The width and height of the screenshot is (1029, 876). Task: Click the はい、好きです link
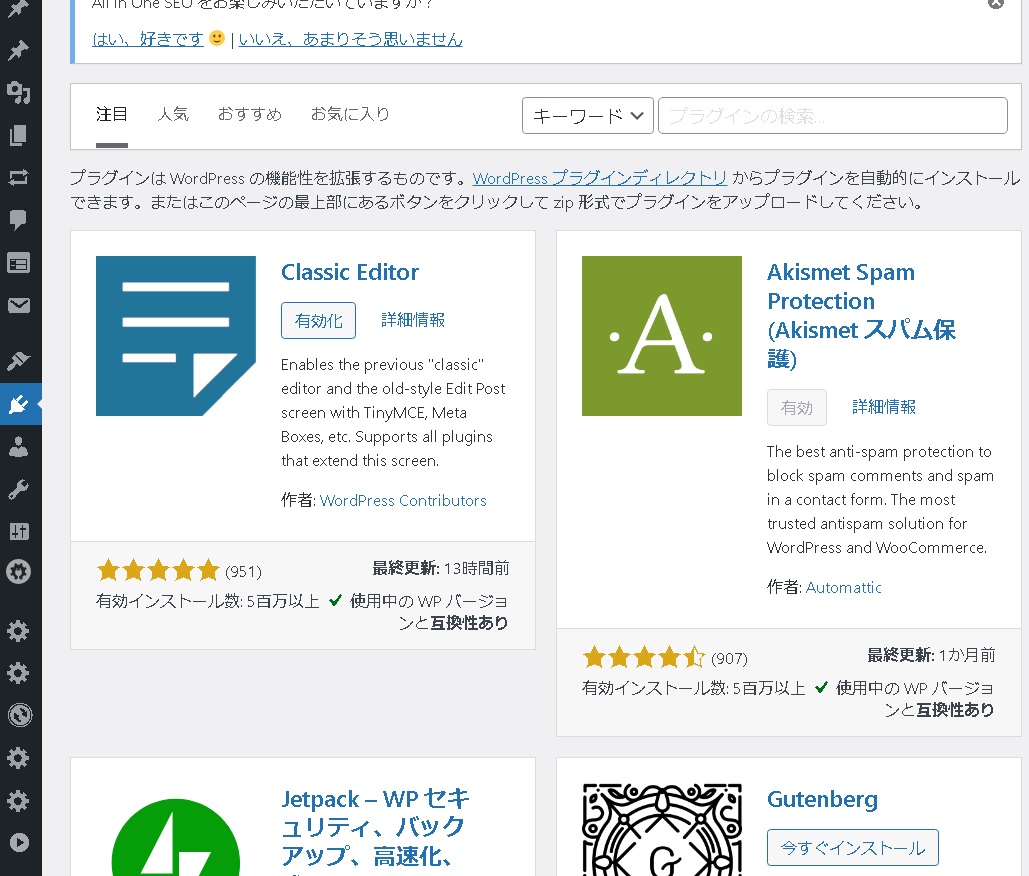148,39
